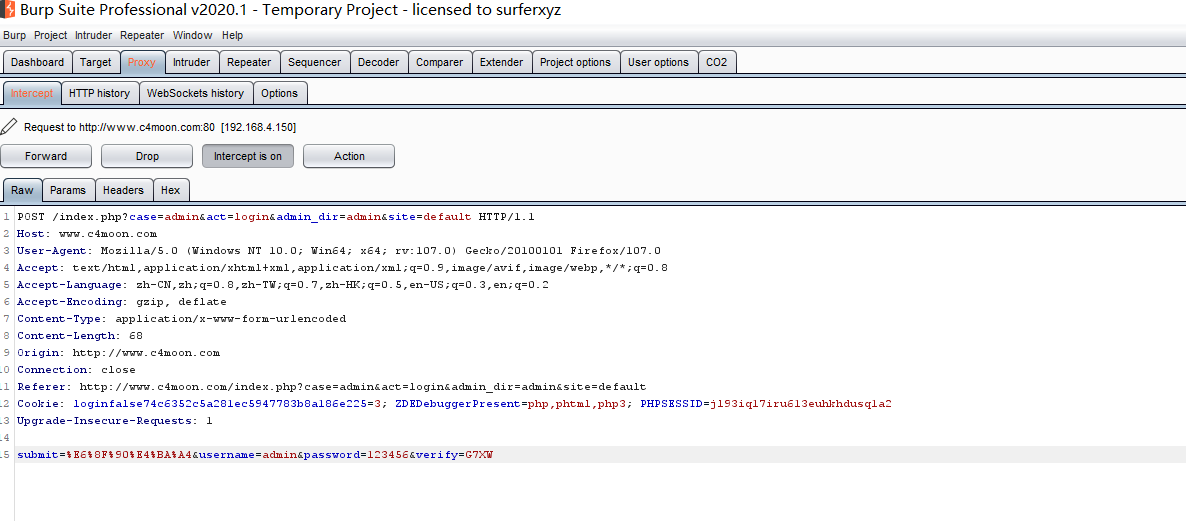View the WebSockets history sub-tab
Screen dimensions: 1186x521
[195, 94]
